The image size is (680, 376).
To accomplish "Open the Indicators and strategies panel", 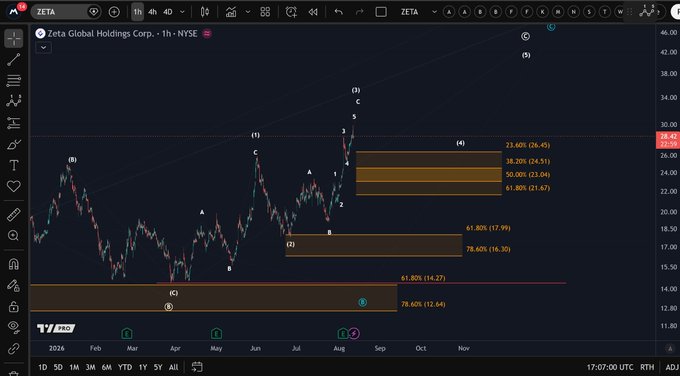I will coord(231,12).
